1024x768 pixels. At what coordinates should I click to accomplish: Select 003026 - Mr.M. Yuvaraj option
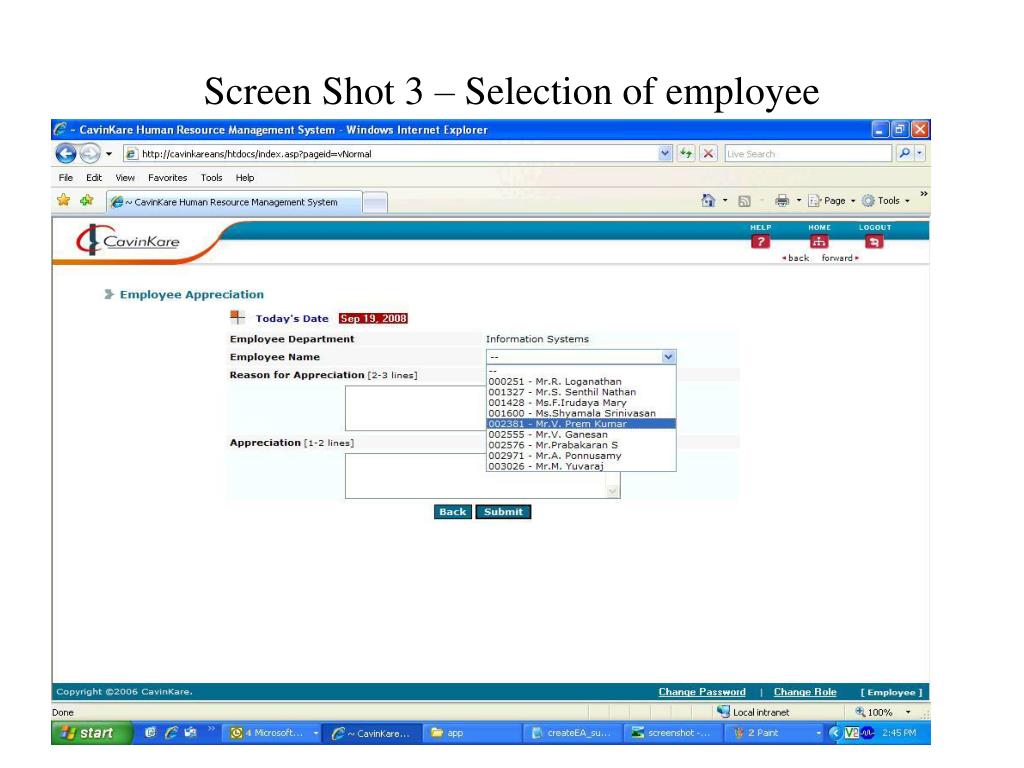[581, 466]
